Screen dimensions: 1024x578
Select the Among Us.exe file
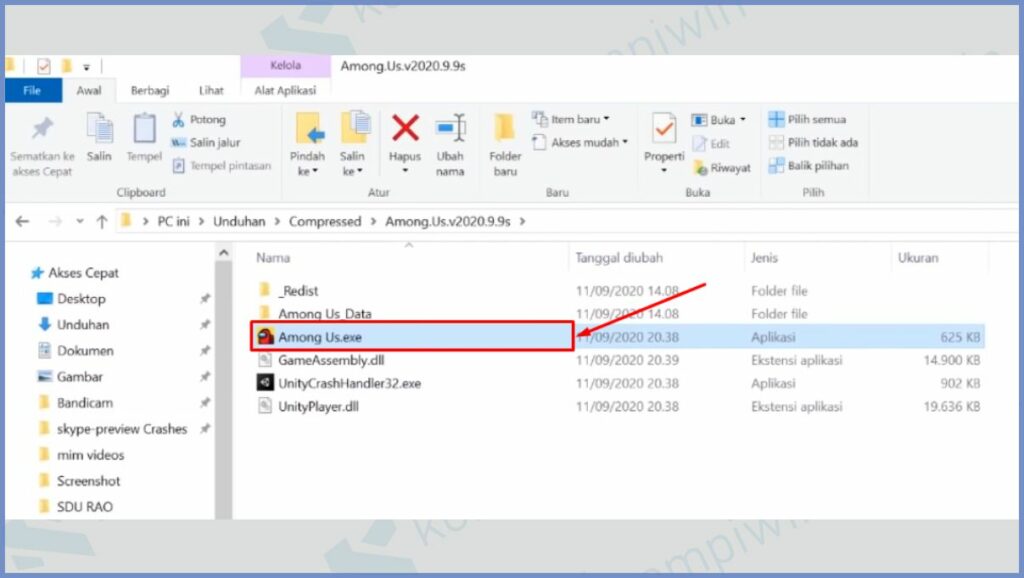coord(320,337)
